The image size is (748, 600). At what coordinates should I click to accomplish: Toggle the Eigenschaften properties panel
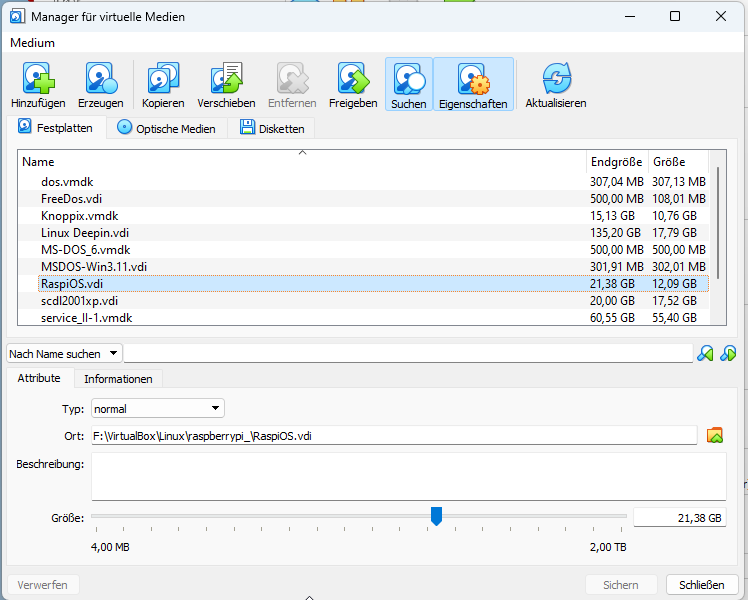tap(473, 84)
